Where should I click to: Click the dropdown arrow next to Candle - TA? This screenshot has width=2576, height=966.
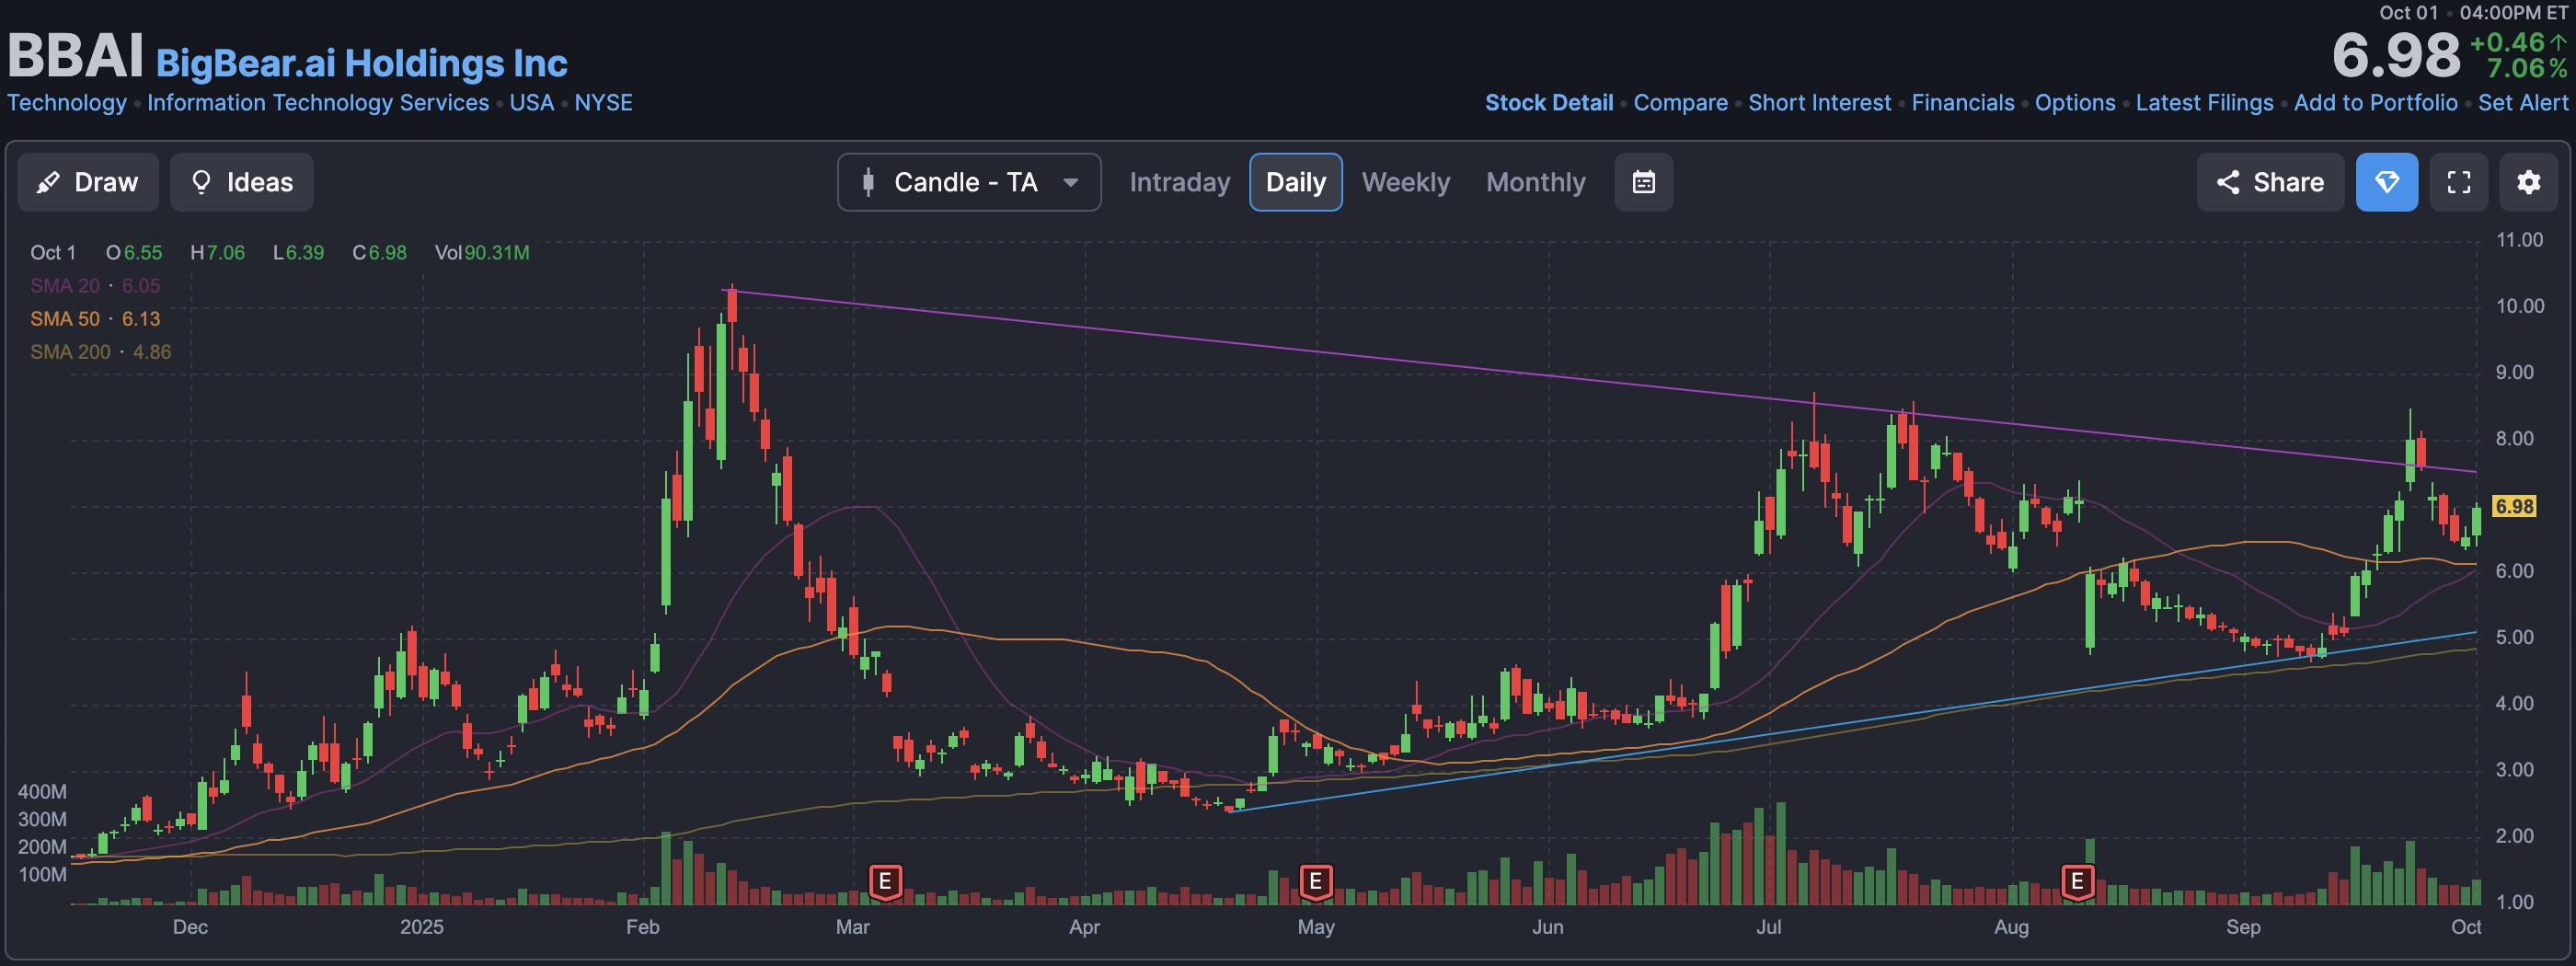(1070, 183)
